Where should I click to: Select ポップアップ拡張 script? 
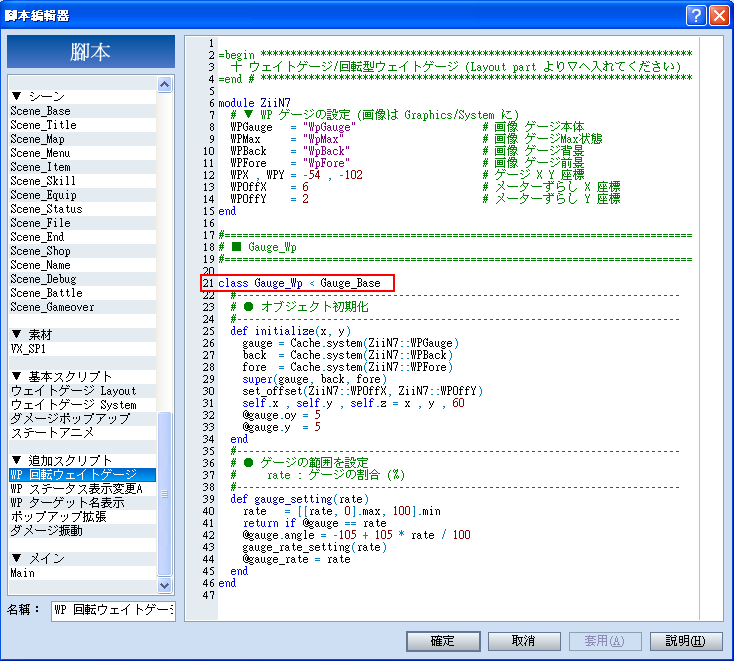pos(82,517)
